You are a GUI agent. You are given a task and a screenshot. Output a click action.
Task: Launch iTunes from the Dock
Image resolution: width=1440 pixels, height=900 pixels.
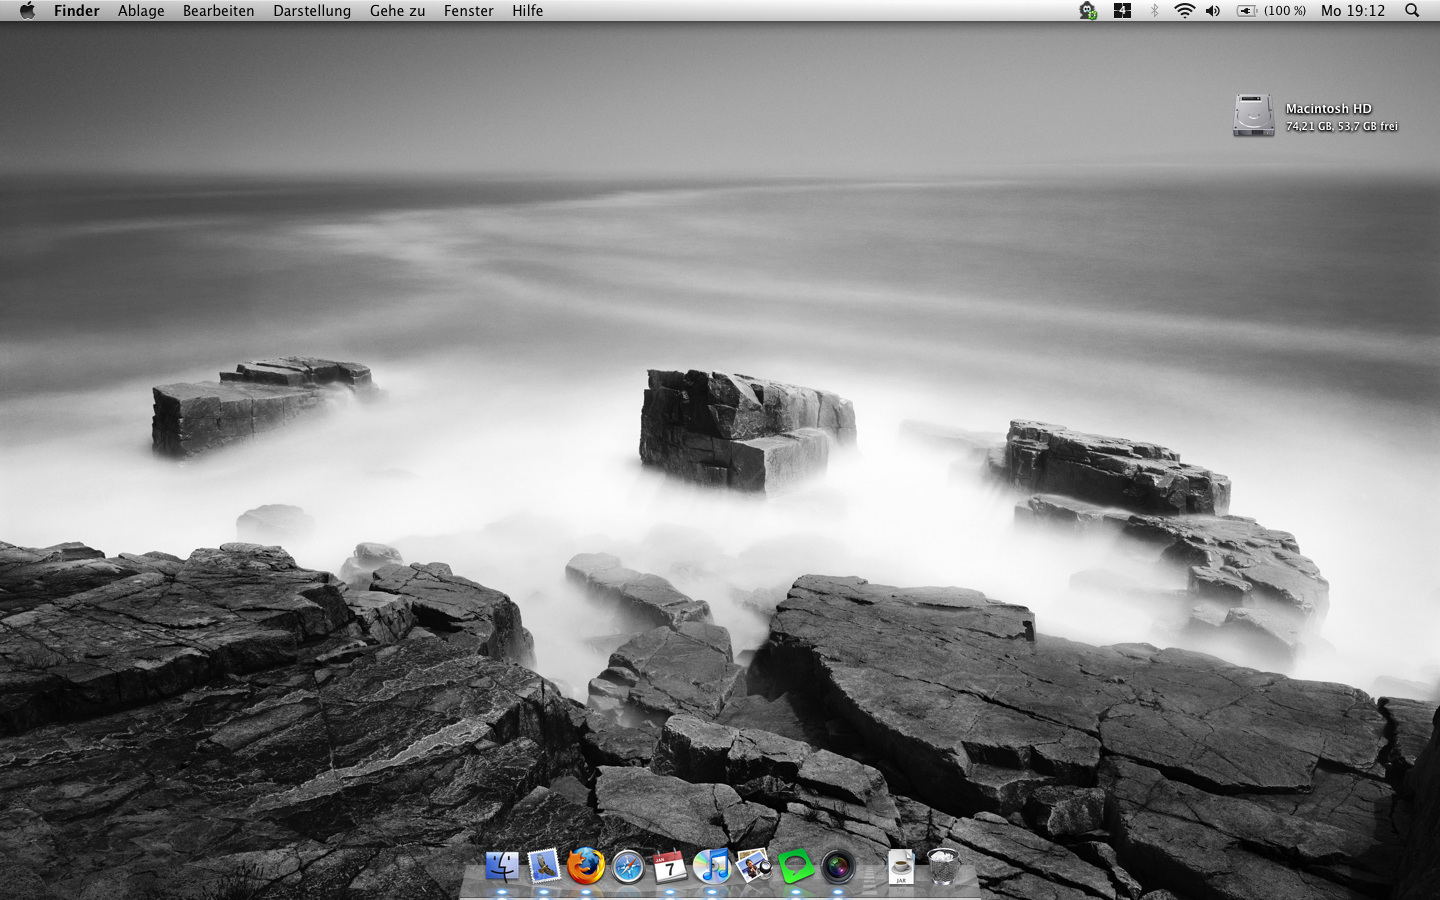pyautogui.click(x=712, y=866)
